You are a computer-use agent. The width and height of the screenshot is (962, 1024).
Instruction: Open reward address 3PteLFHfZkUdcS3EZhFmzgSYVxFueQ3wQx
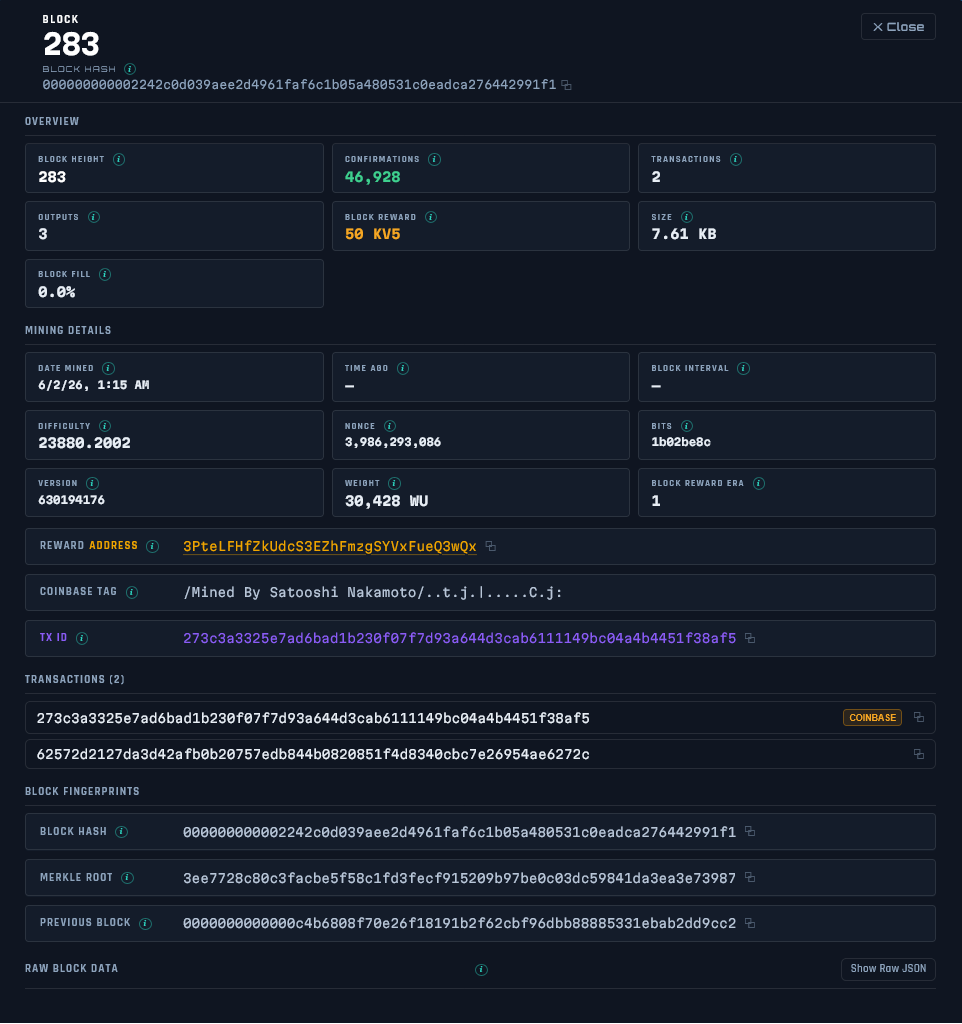[330, 547]
